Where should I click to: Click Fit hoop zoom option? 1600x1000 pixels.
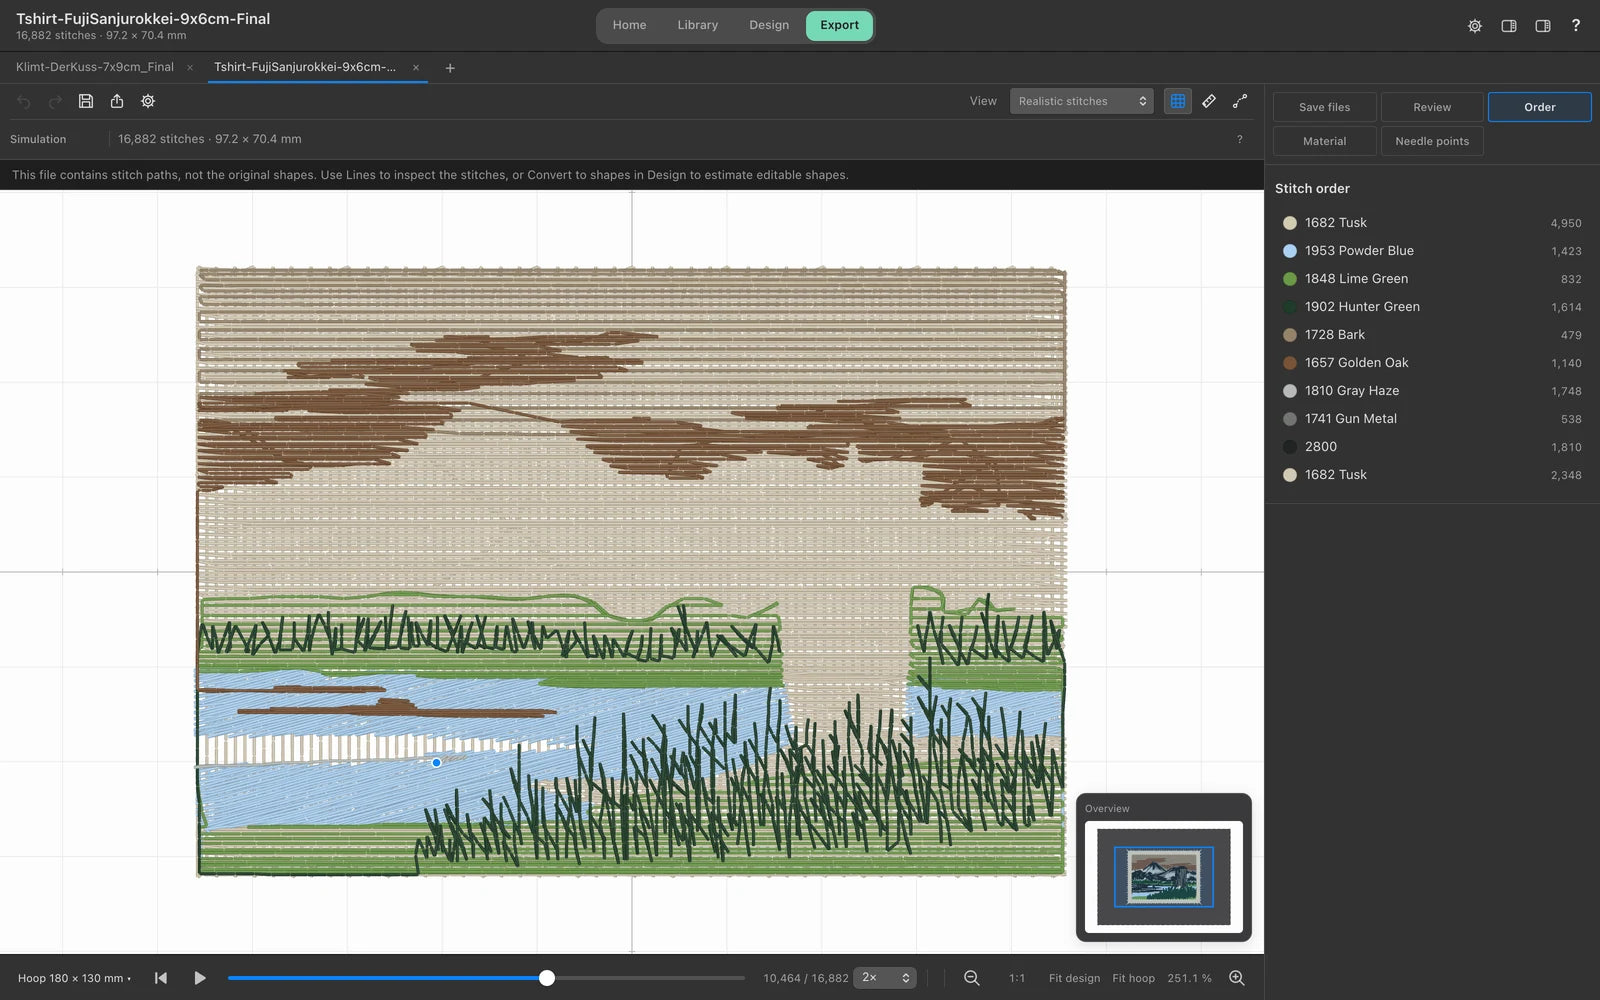[1133, 978]
